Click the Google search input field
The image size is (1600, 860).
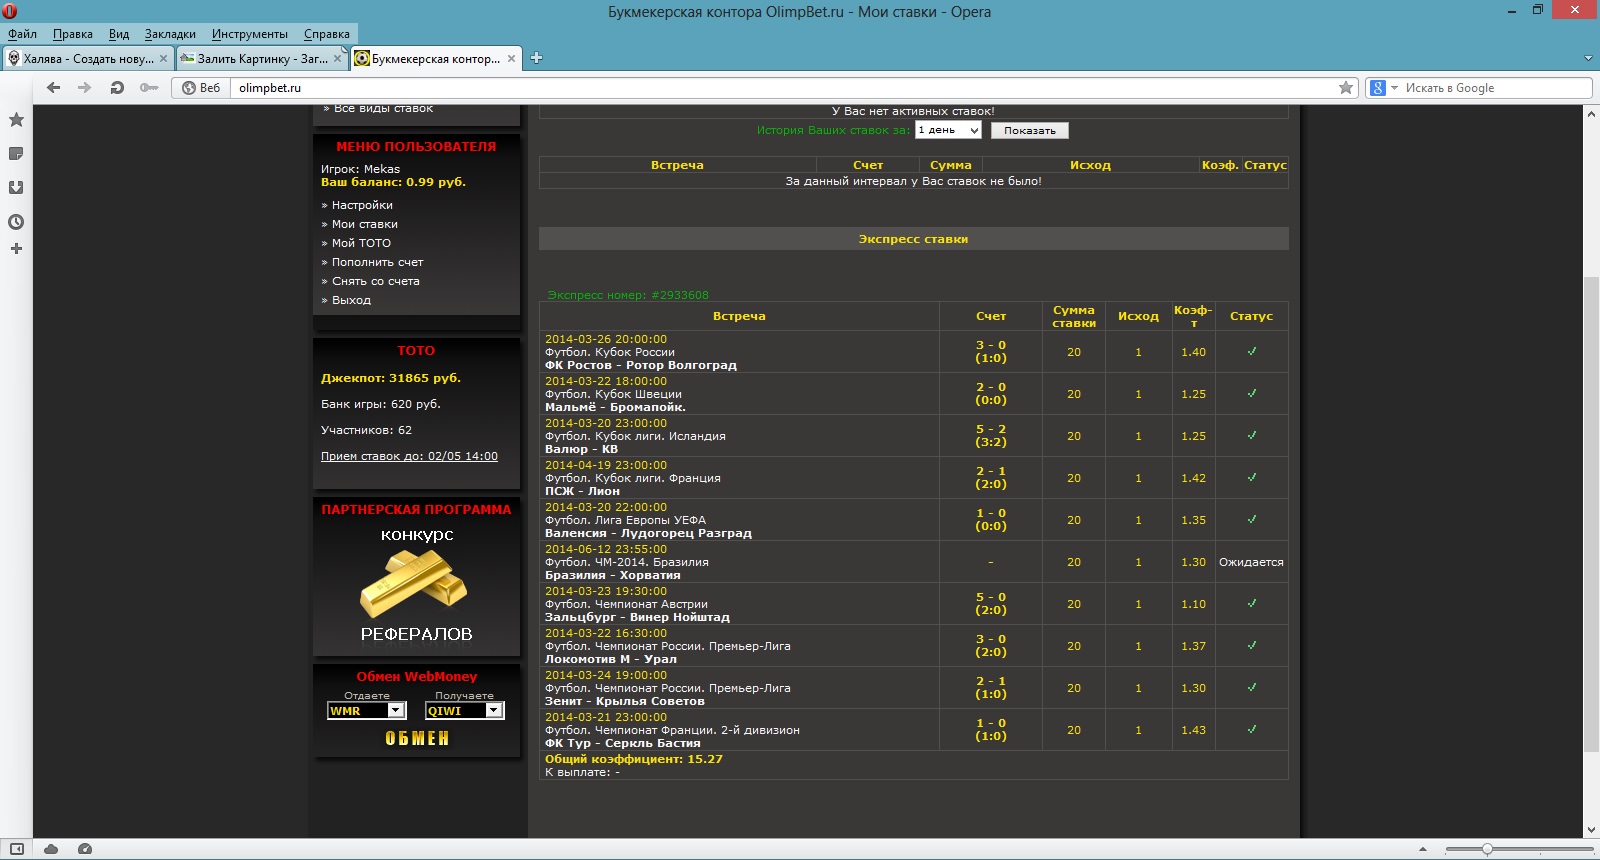click(x=1496, y=88)
